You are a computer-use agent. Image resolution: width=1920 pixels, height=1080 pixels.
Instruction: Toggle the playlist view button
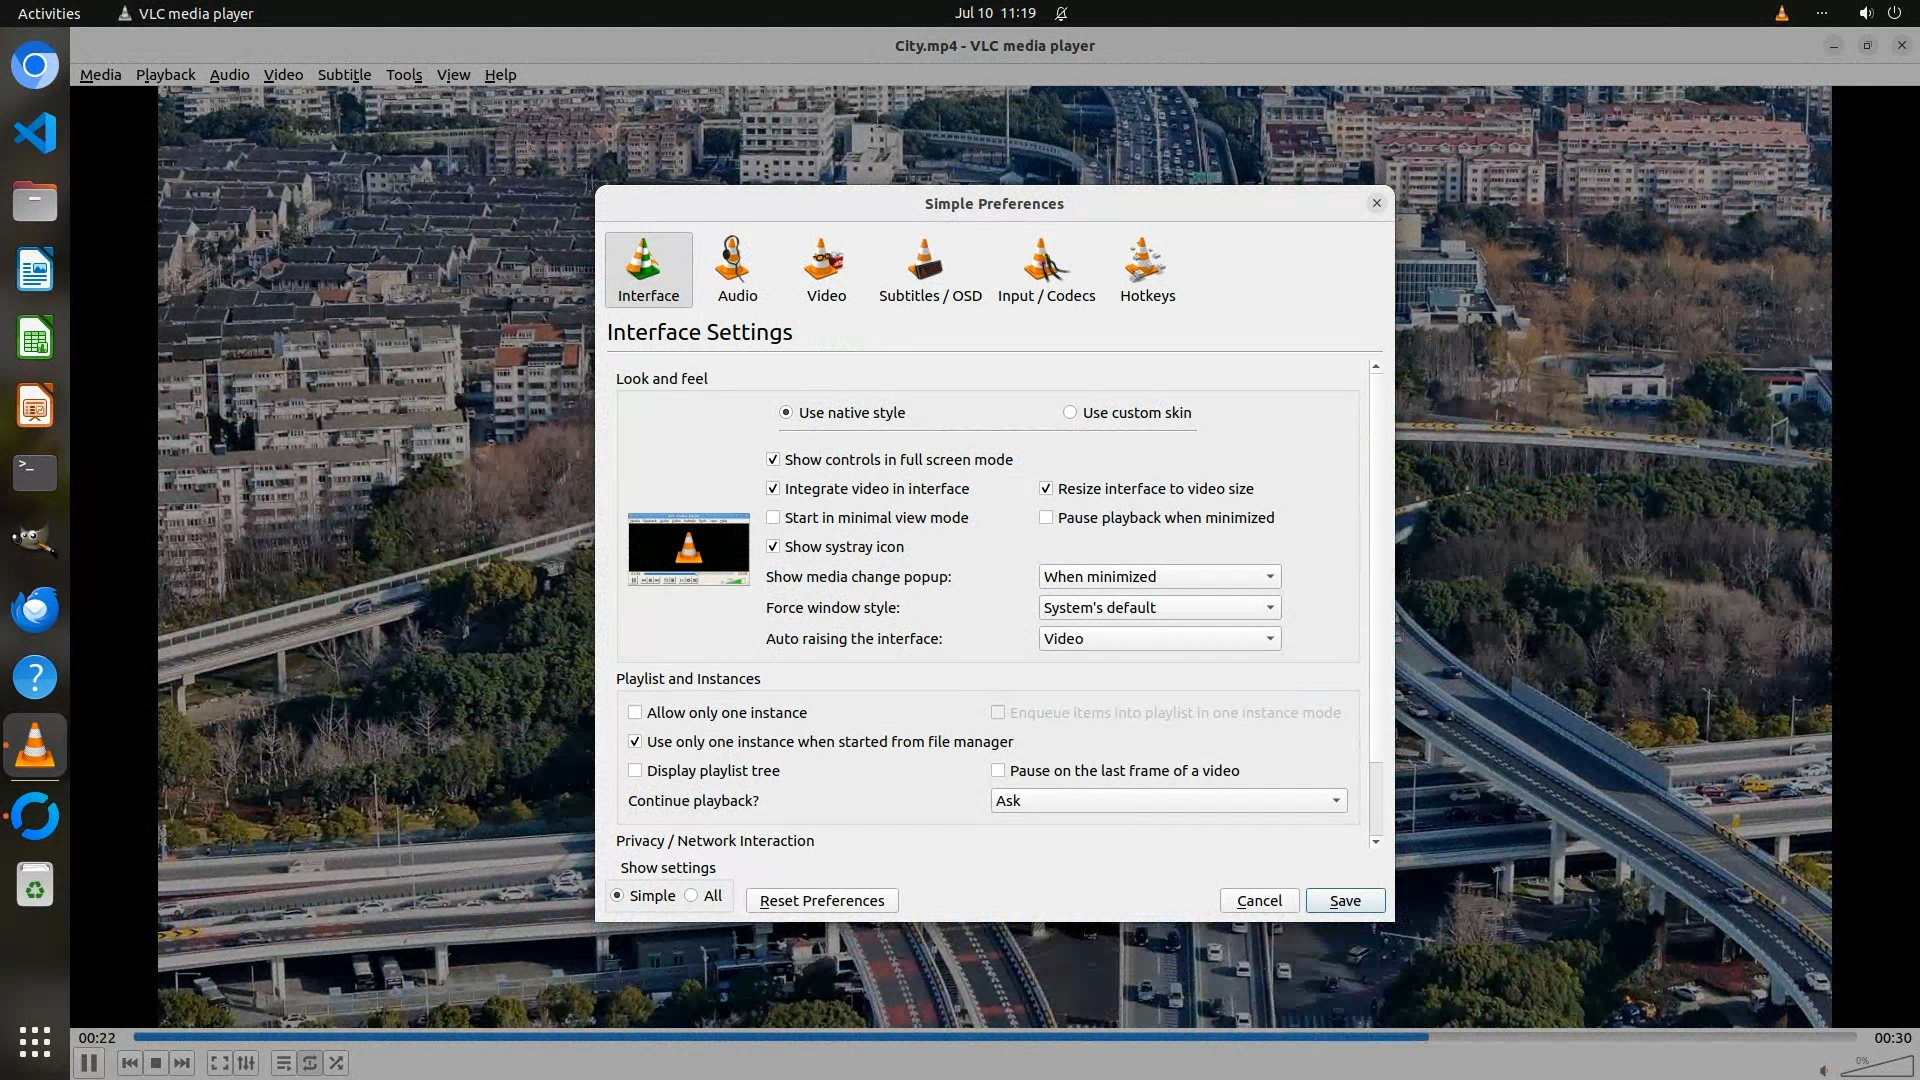tap(283, 1063)
